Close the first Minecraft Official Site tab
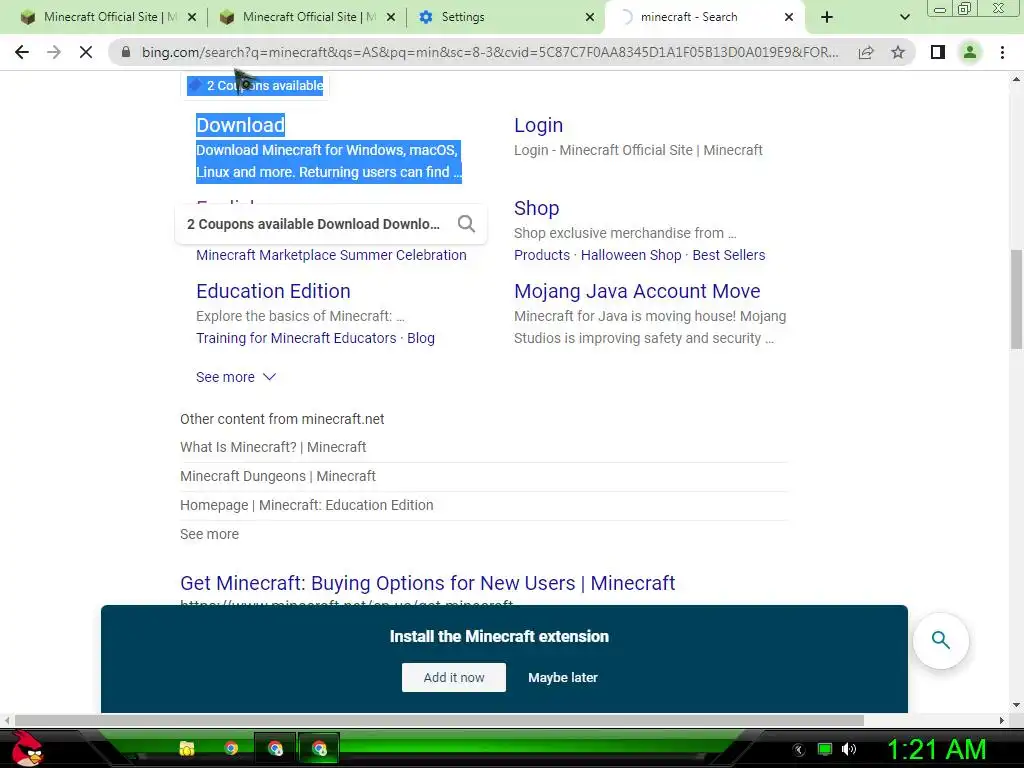Screen dimensions: 1024x768 coord(192,18)
